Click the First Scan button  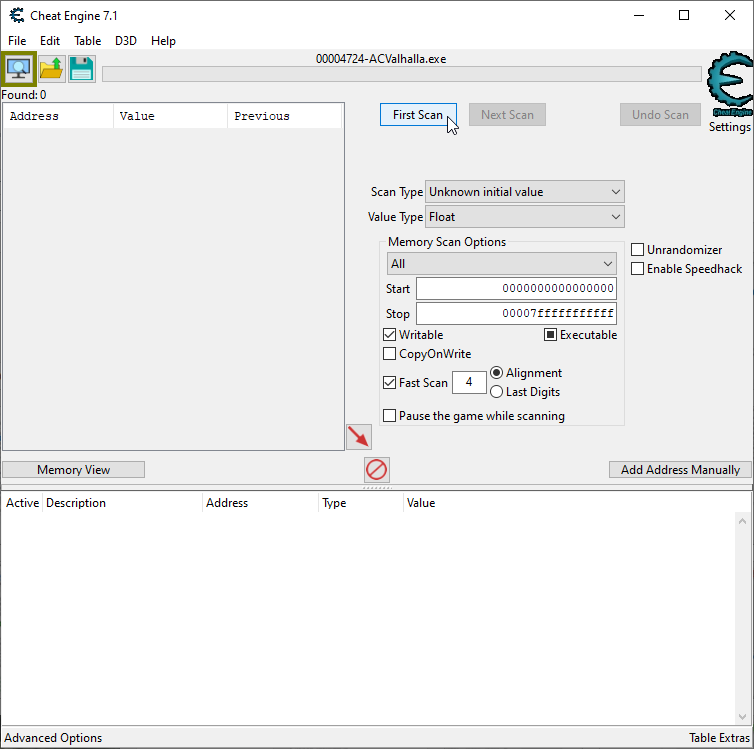[x=417, y=115]
